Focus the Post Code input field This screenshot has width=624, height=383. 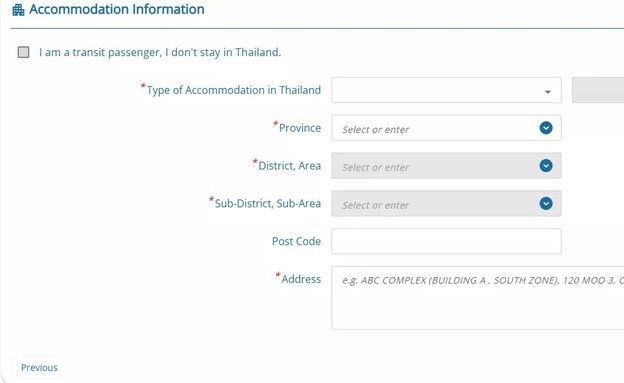click(x=447, y=241)
